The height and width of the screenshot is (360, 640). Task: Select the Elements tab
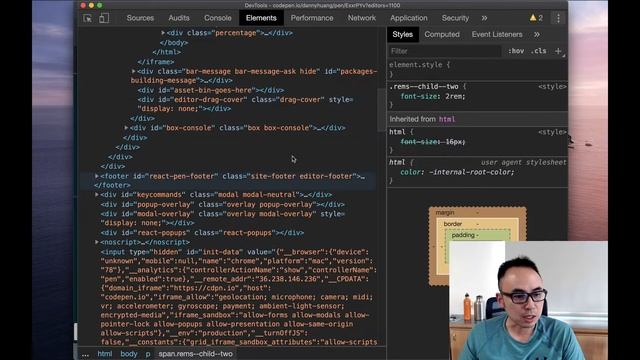[x=261, y=18]
